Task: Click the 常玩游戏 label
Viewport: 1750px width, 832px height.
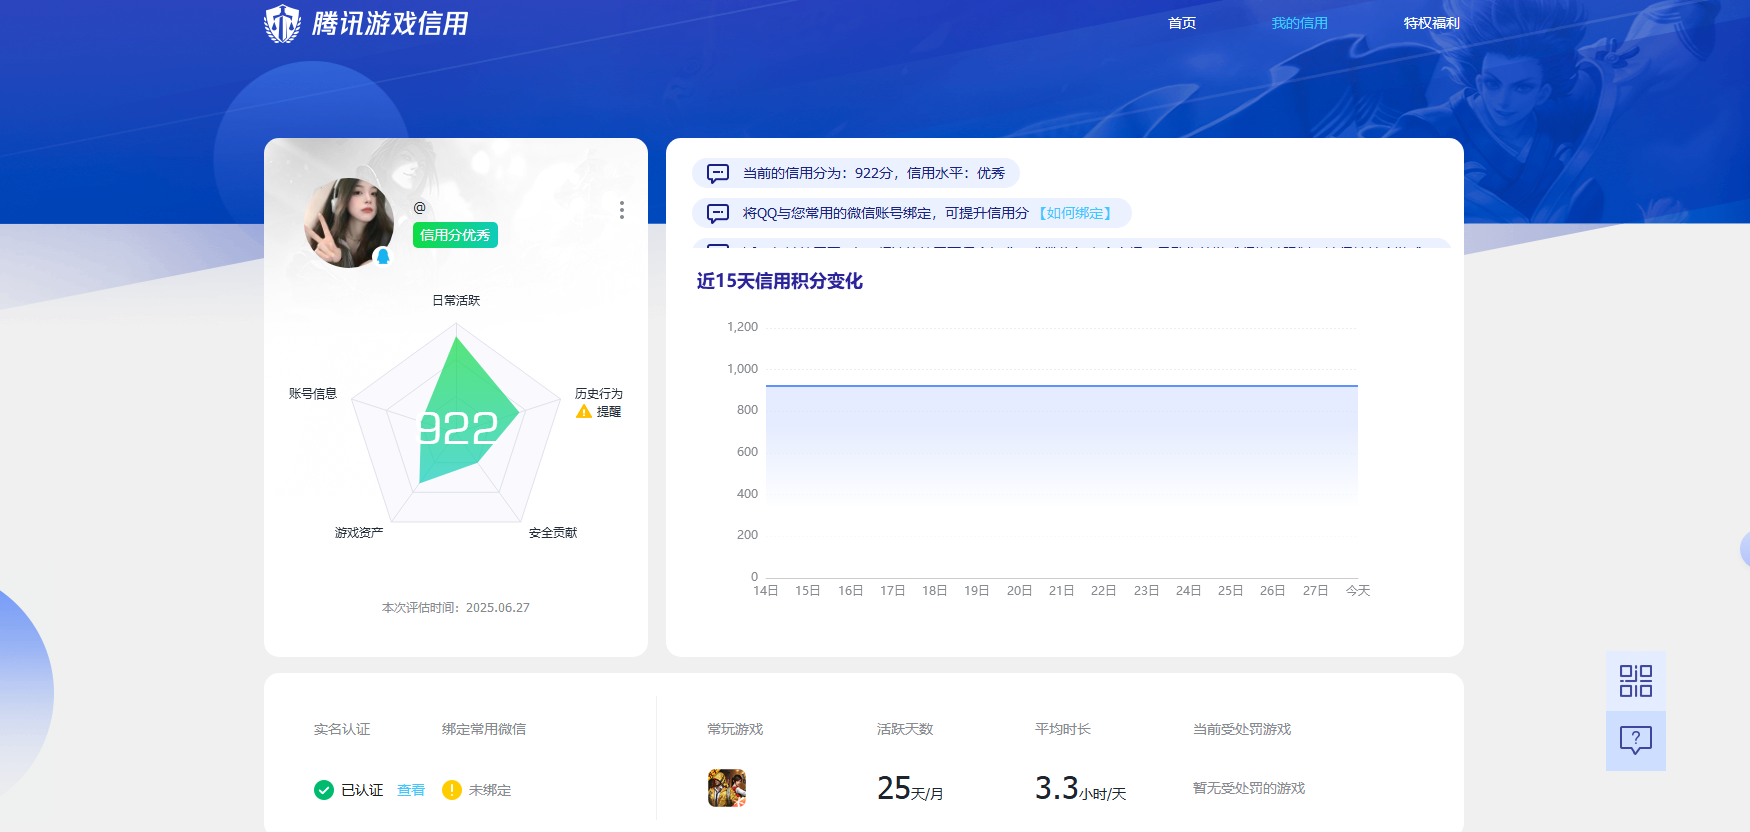Action: point(735,729)
